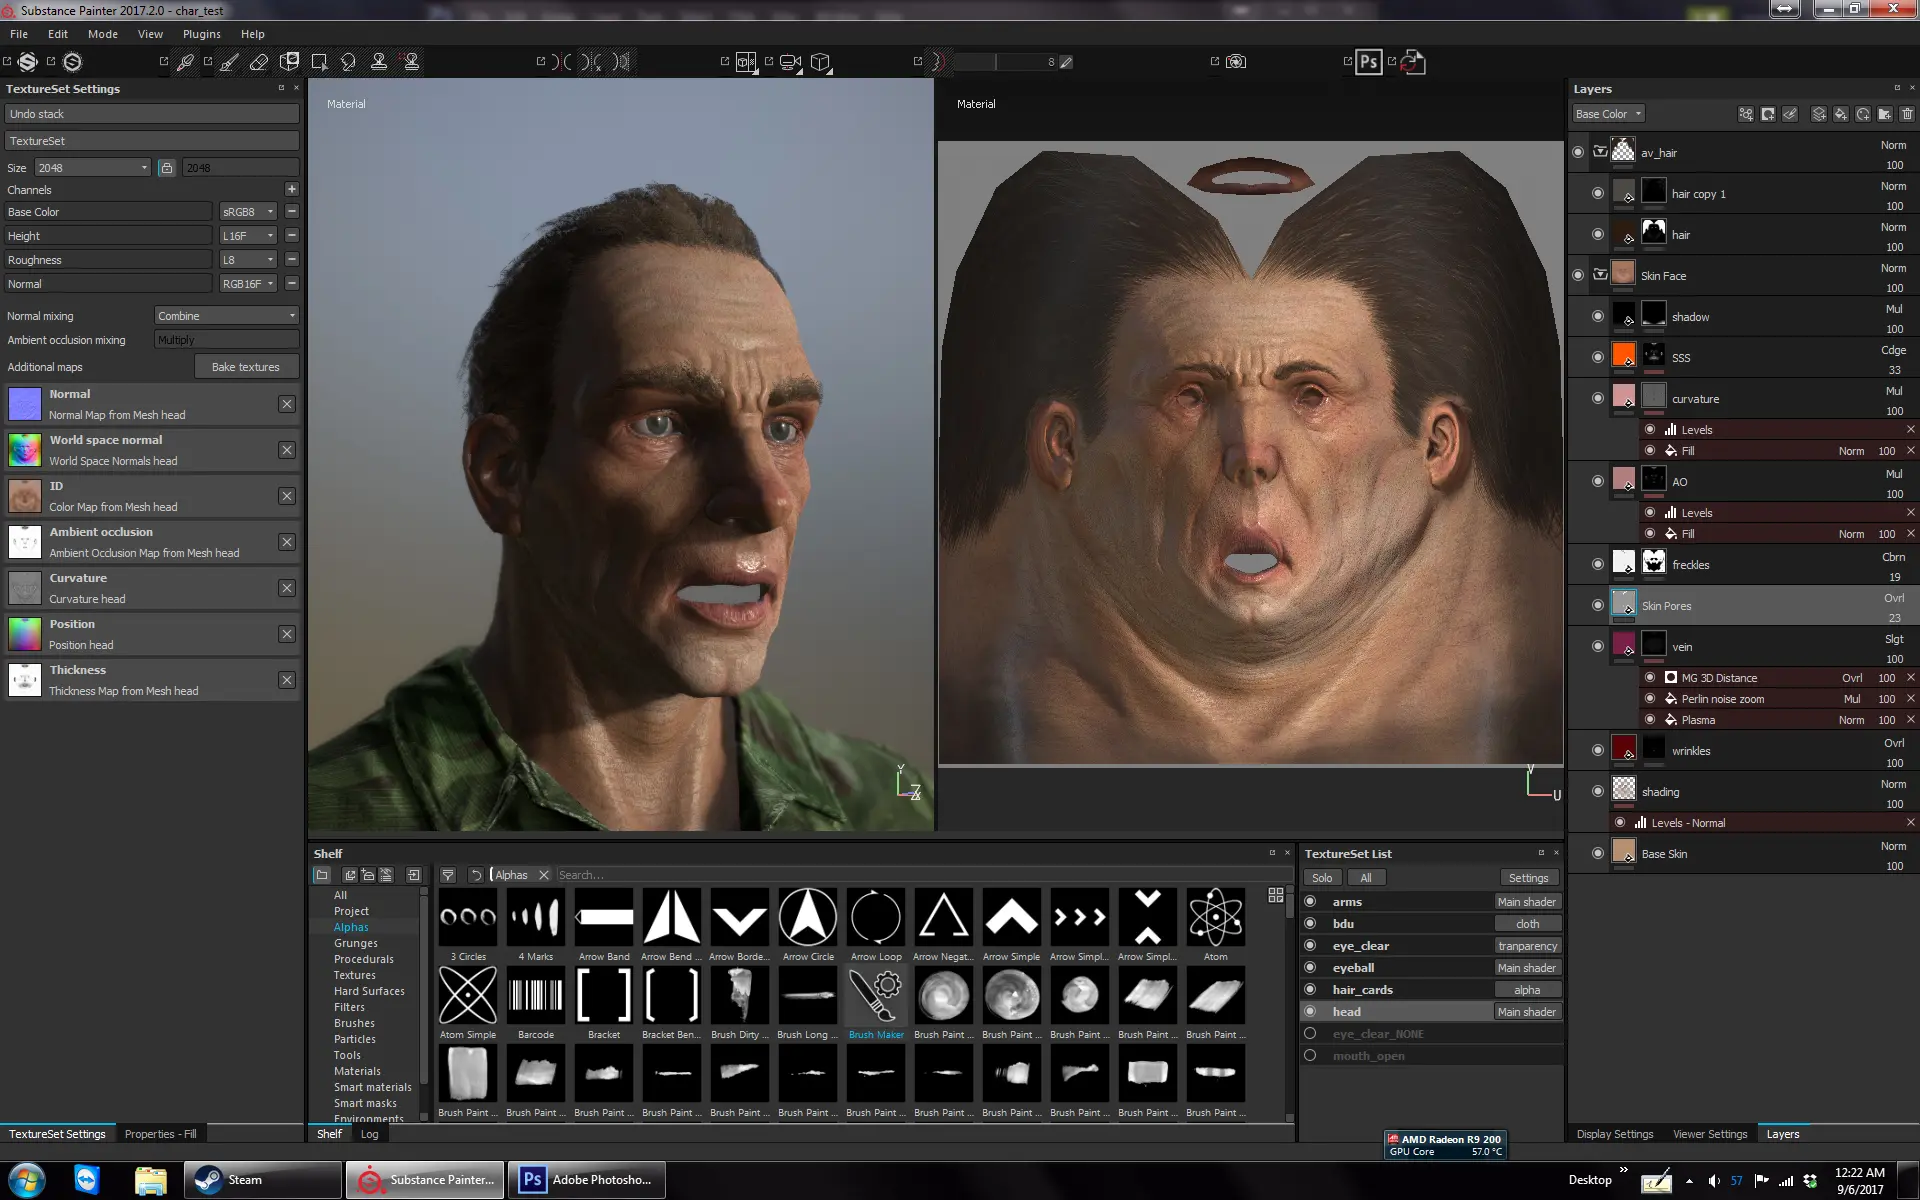Hide the freckles layer
The height and width of the screenshot is (1200, 1920).
coord(1598,564)
